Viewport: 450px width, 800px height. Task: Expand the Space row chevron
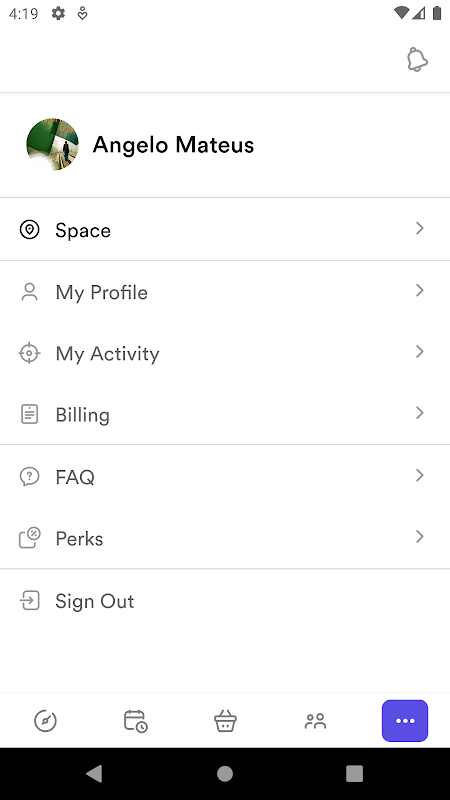pyautogui.click(x=419, y=228)
